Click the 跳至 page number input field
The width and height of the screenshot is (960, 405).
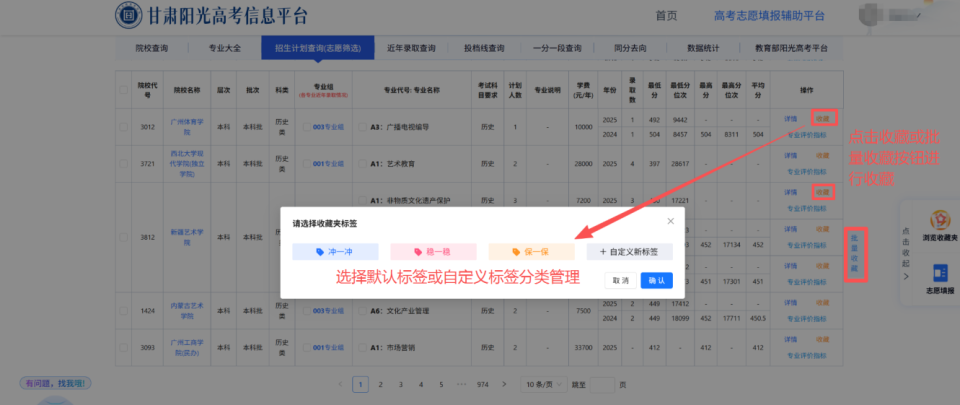[x=602, y=384]
